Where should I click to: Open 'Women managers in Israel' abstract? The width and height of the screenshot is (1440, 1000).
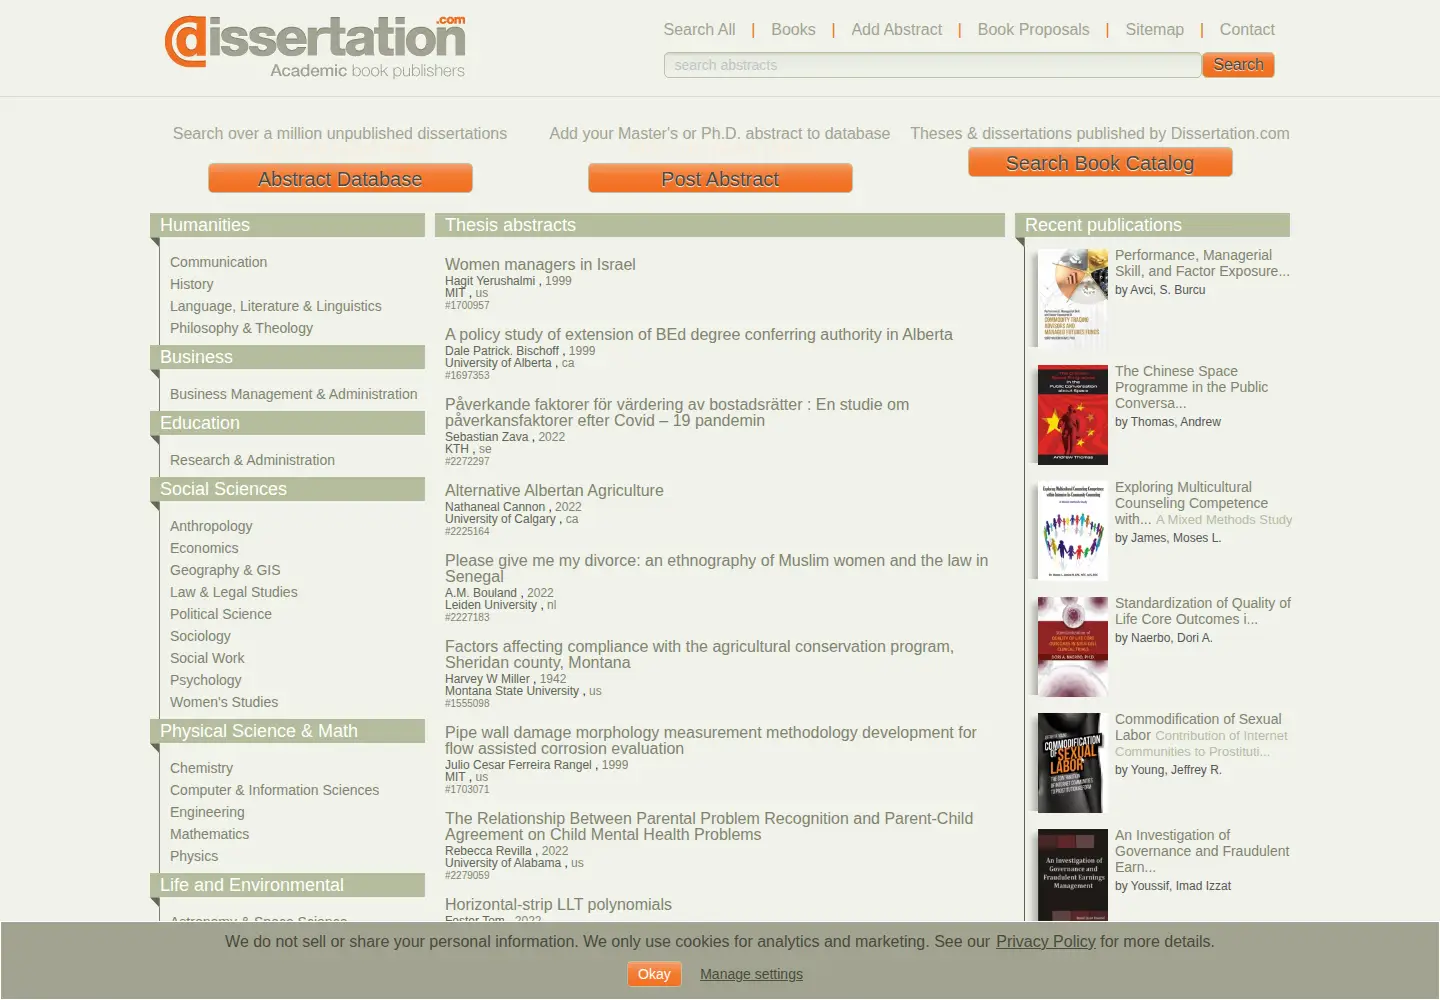click(x=540, y=265)
